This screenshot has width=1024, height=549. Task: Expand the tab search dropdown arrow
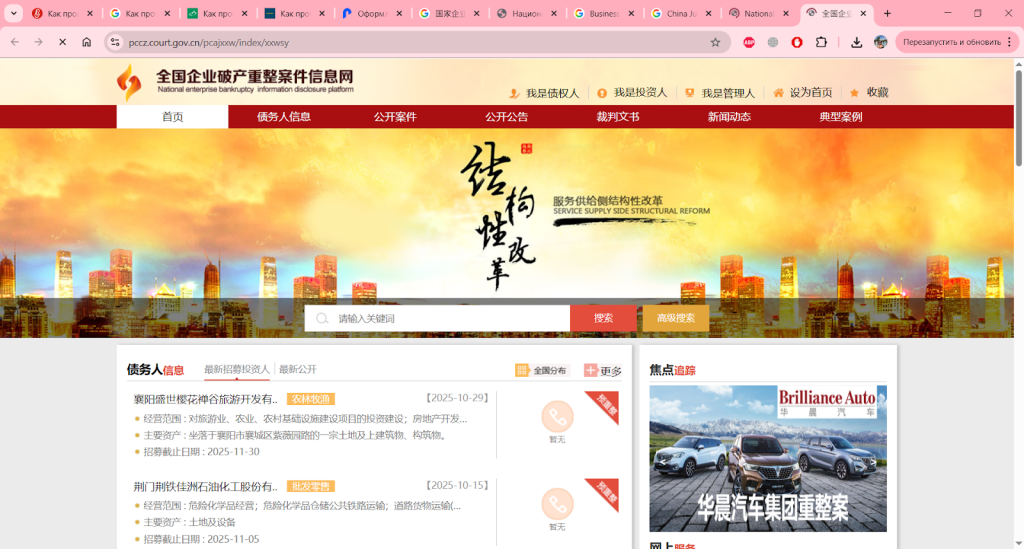14,13
